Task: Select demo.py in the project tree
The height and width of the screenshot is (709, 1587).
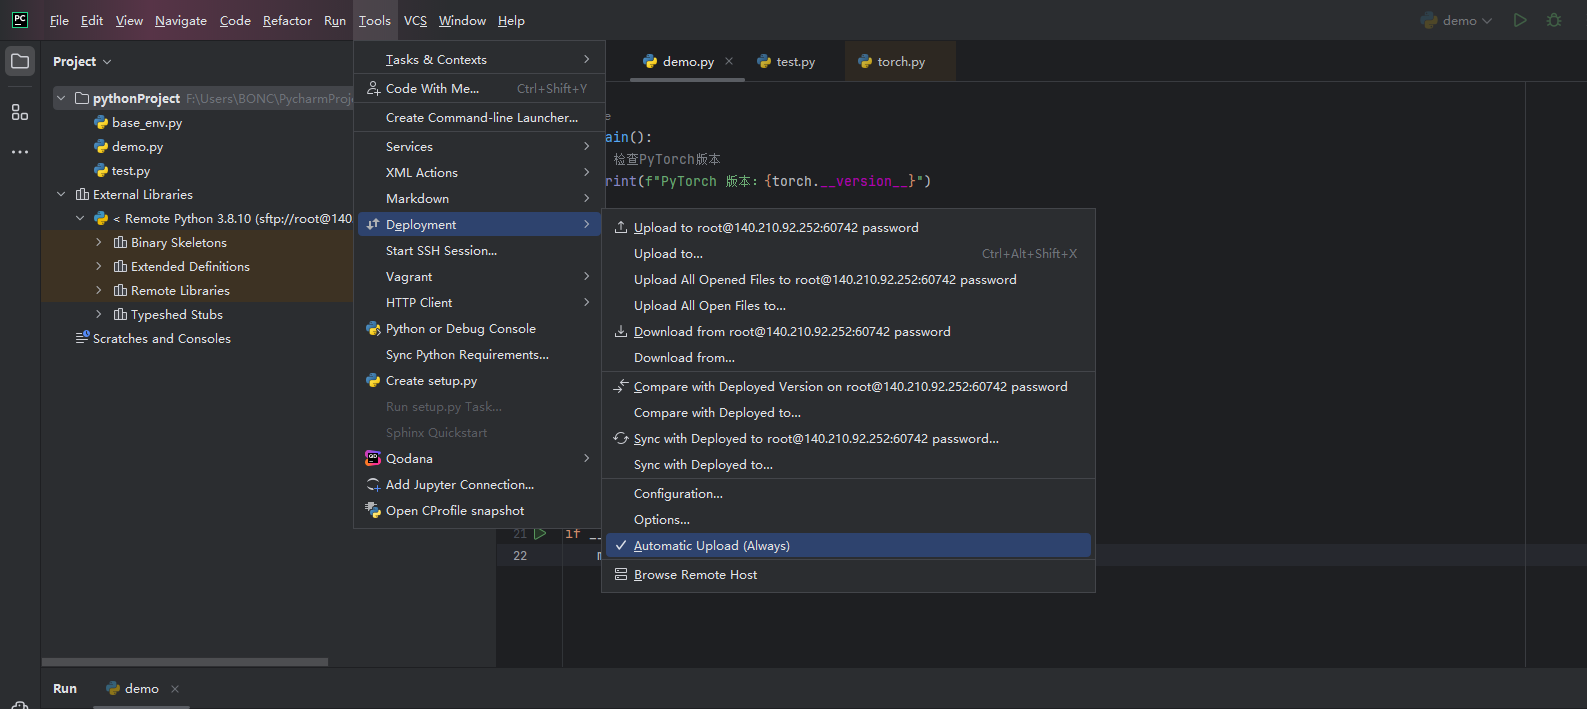Action: (137, 146)
